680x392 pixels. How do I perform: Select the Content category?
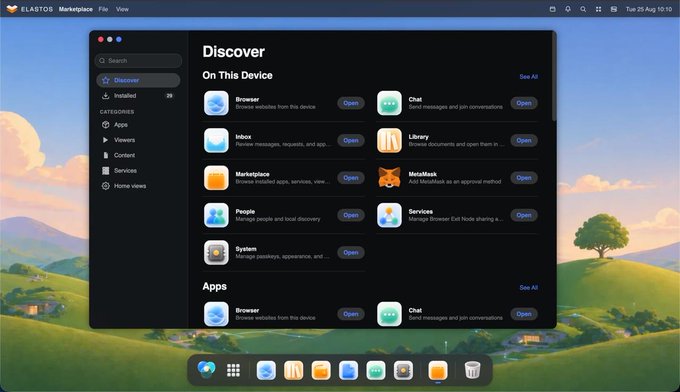pyautogui.click(x=138, y=155)
